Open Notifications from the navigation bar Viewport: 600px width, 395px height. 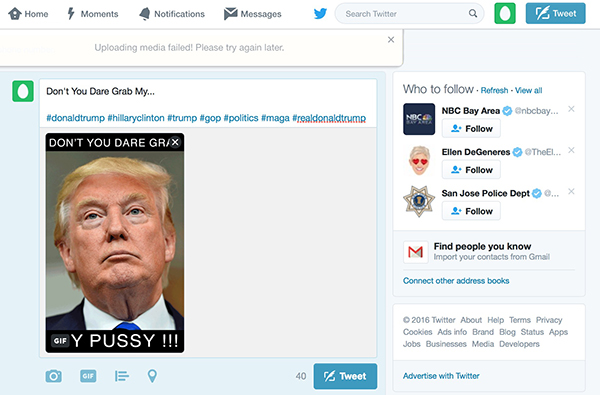(172, 14)
